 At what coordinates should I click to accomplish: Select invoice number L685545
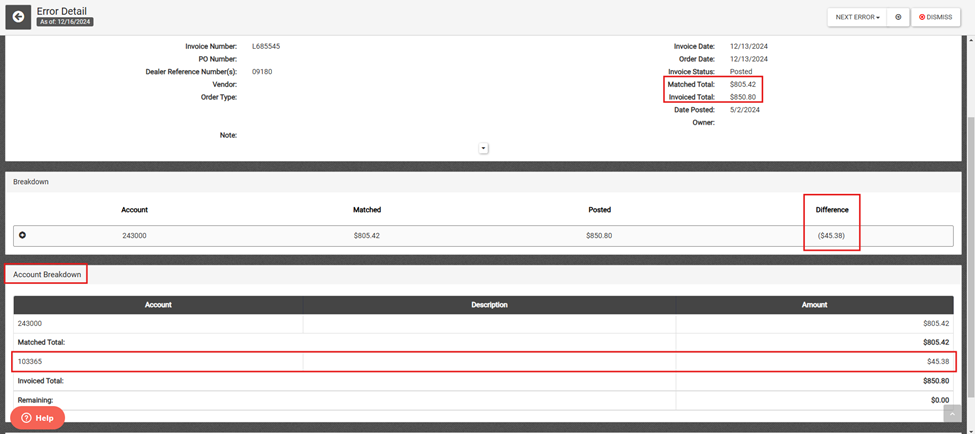[266, 46]
